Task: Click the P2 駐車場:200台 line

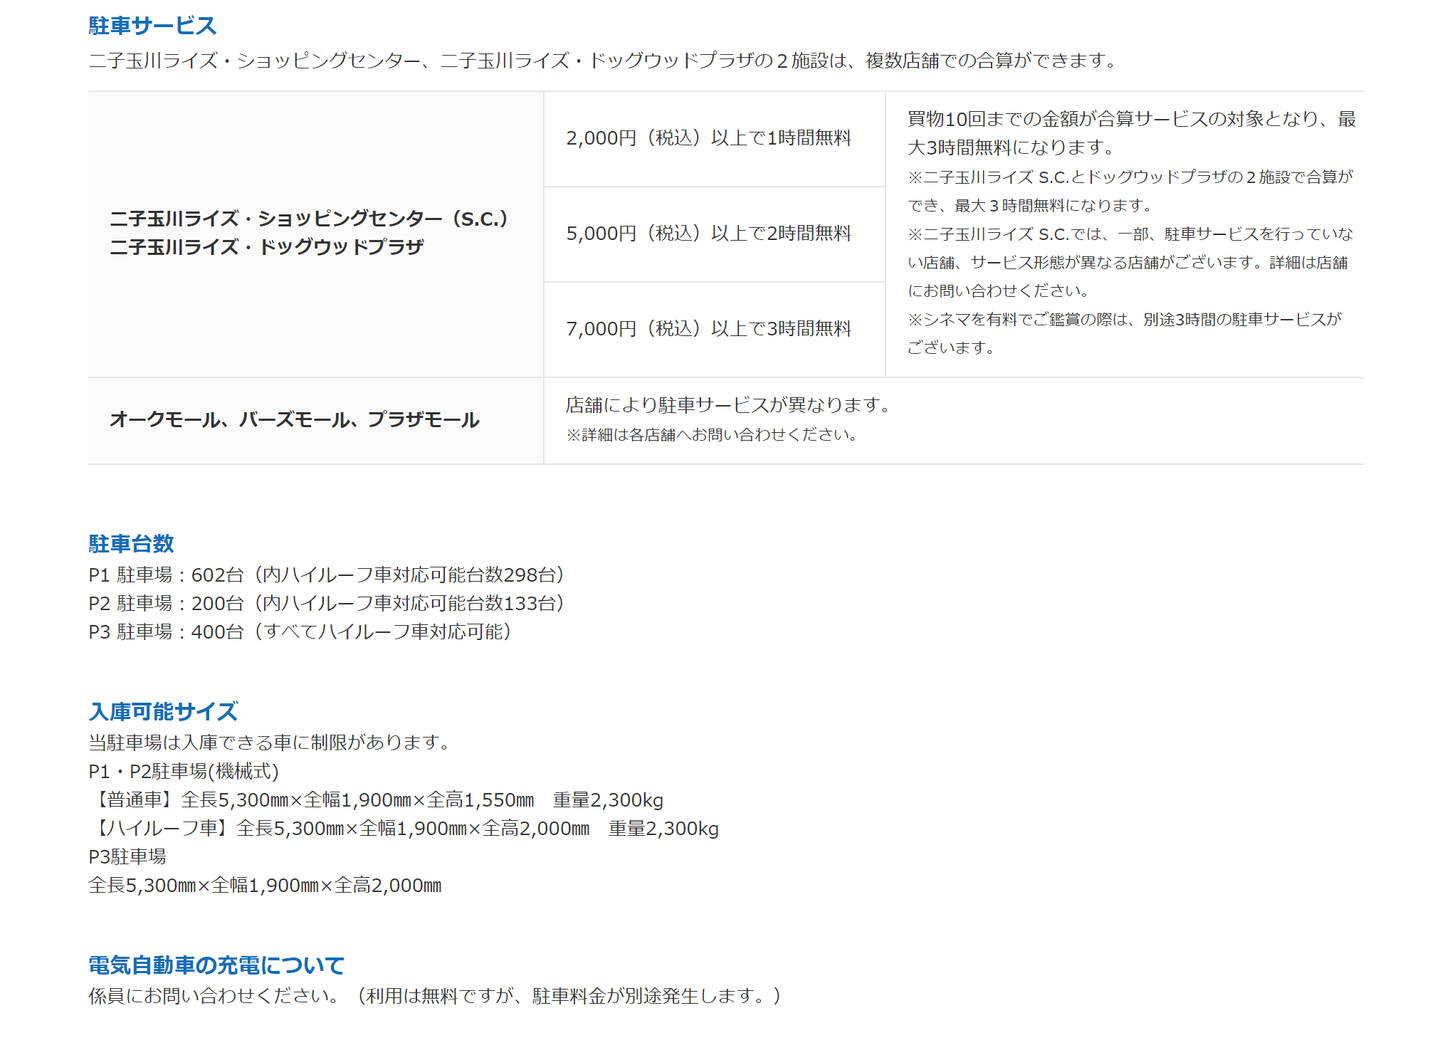Action: coord(327,603)
